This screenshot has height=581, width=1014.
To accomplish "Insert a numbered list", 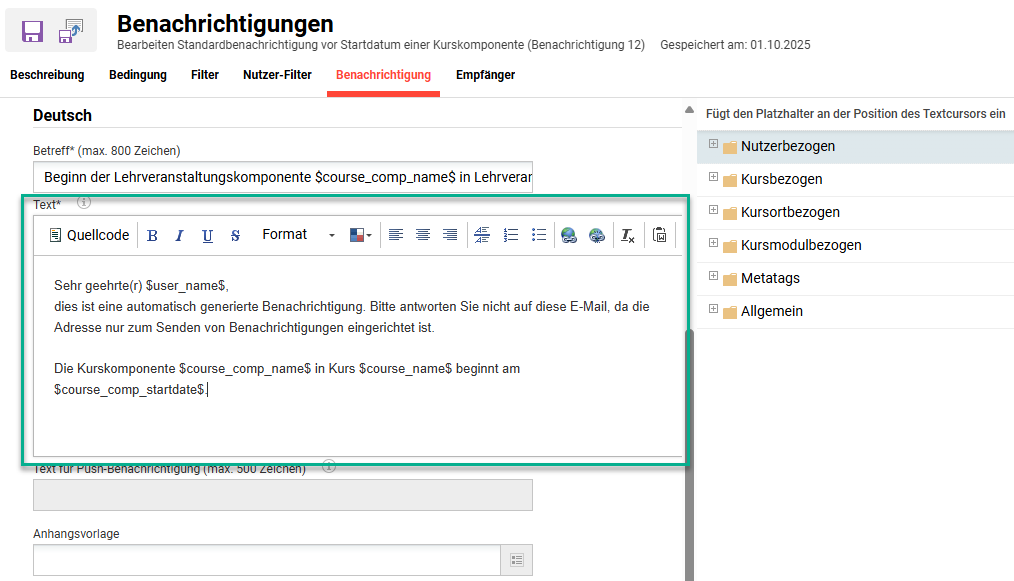I will click(x=510, y=234).
